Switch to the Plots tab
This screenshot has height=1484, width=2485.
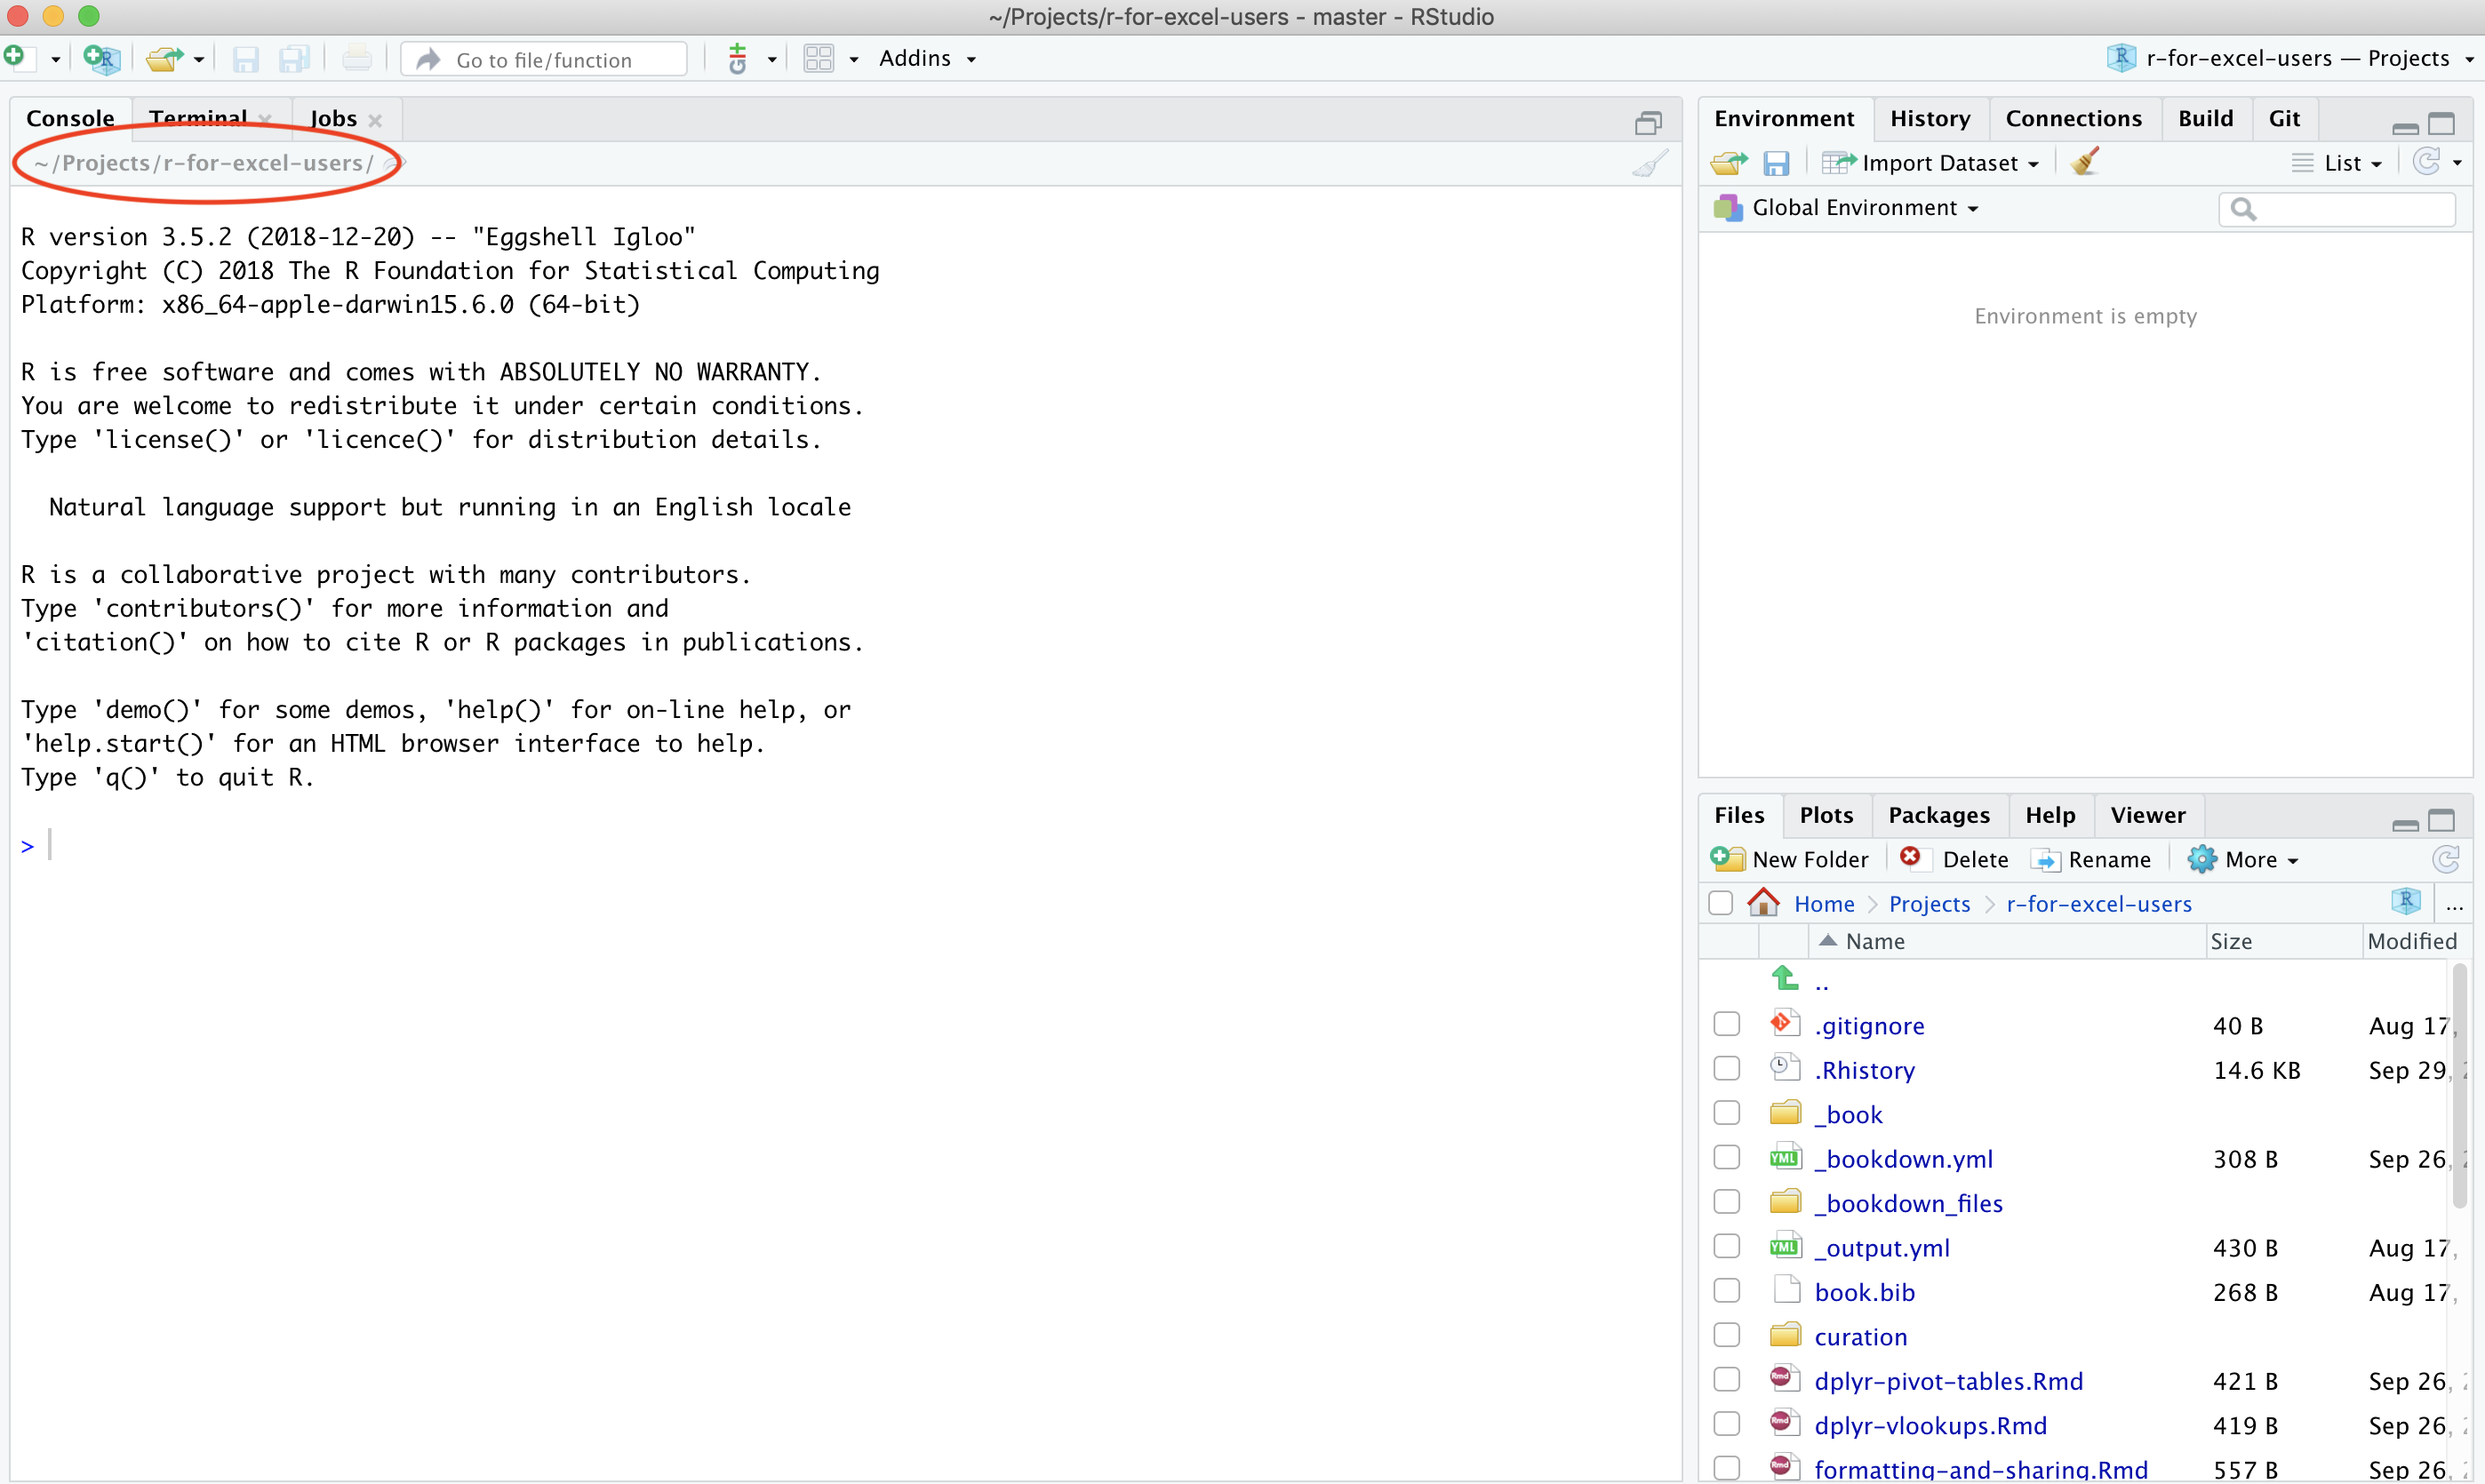[1826, 816]
